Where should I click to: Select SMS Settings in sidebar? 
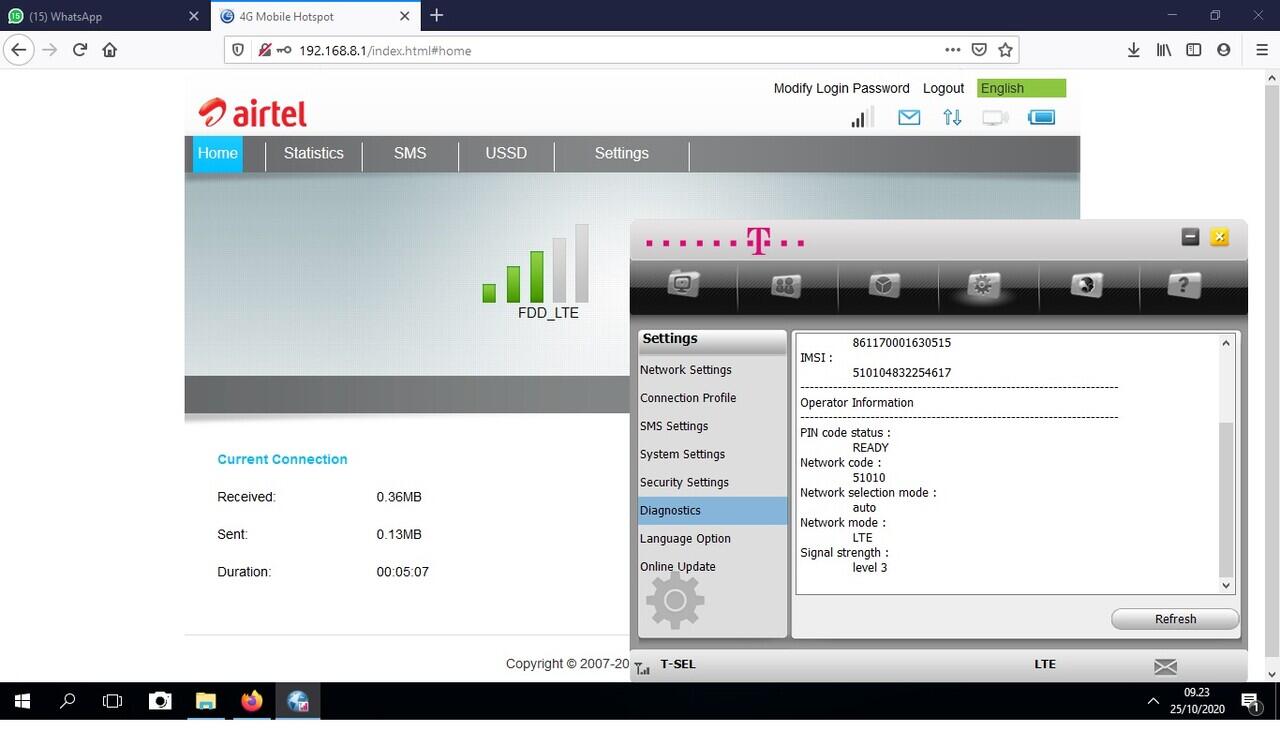(x=712, y=426)
